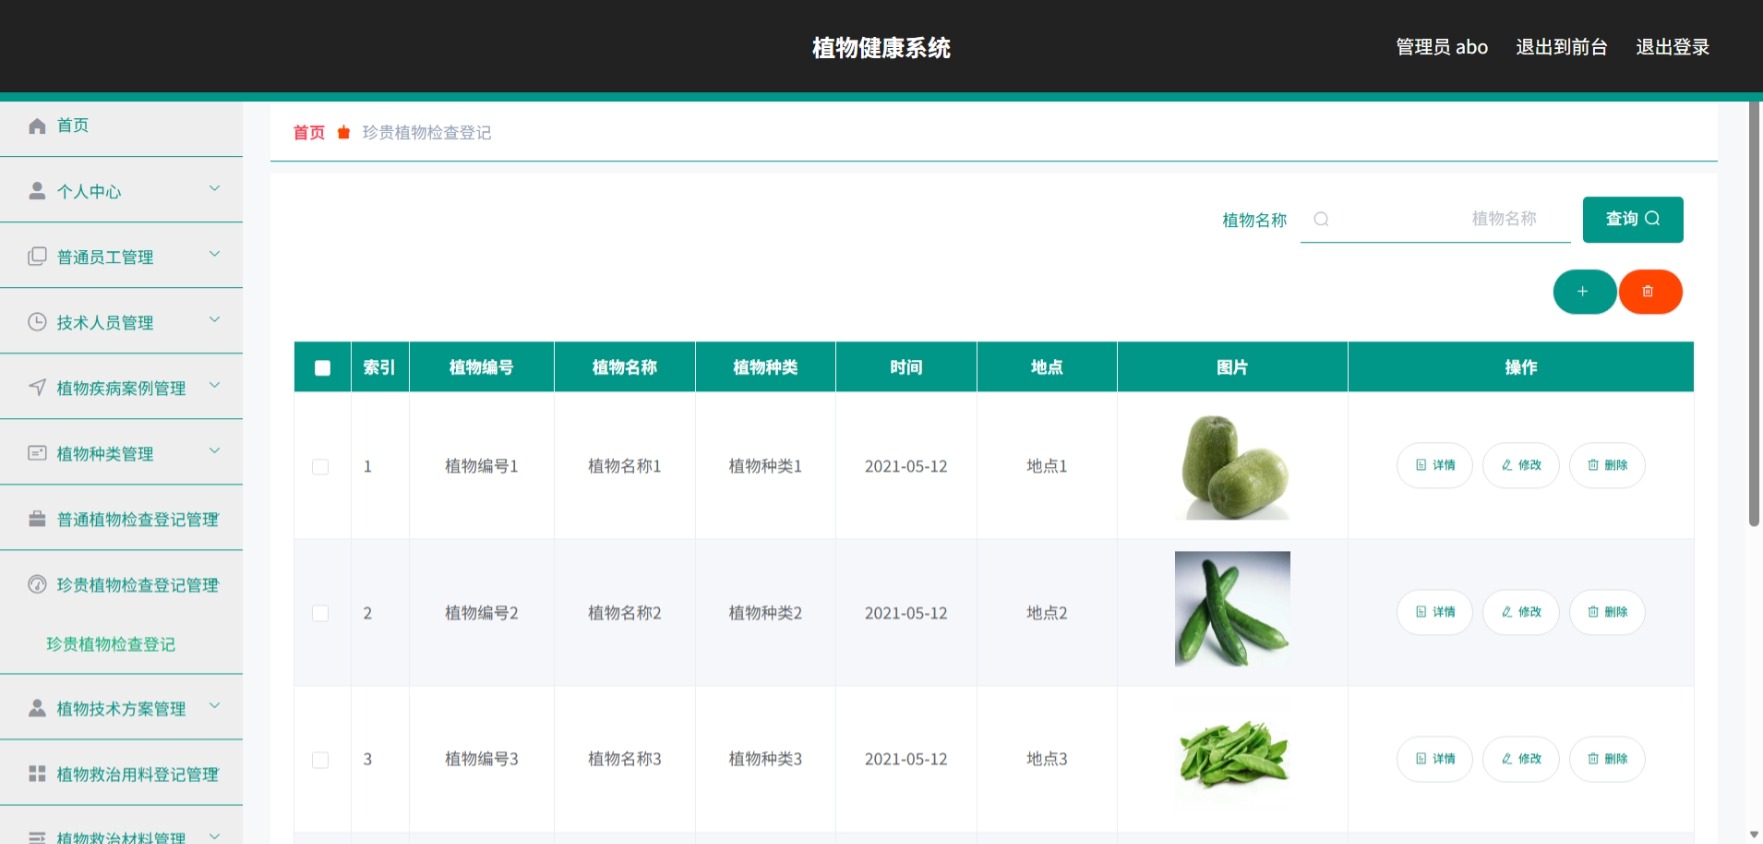Expand the 普通员工管理 menu chevron

pos(214,255)
